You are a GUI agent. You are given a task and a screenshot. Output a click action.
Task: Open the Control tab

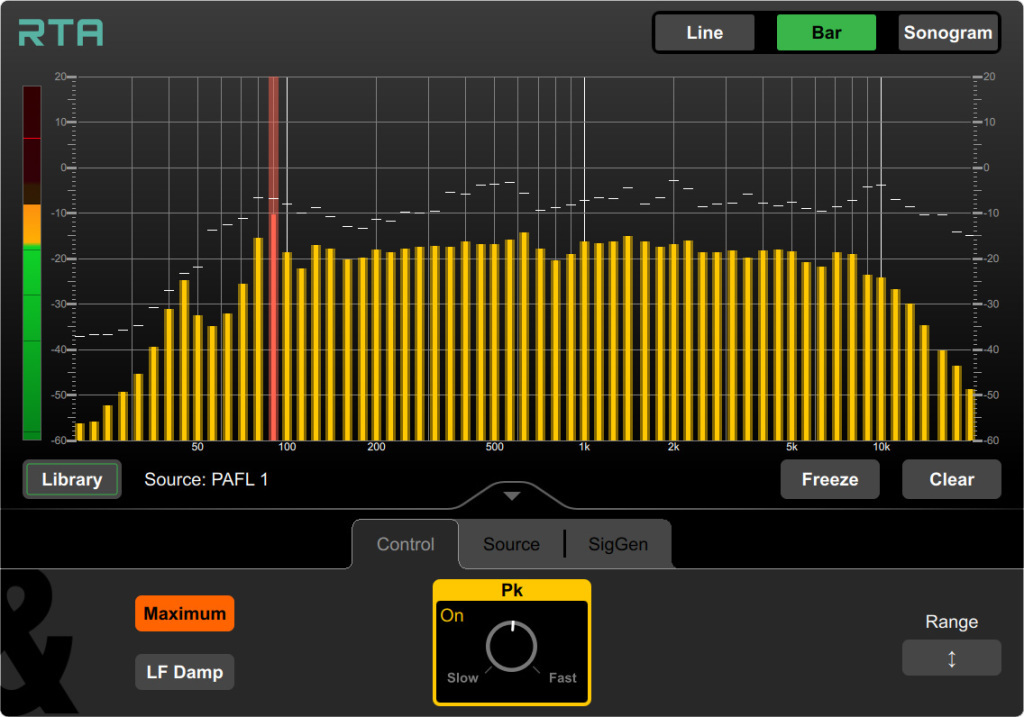[406, 544]
